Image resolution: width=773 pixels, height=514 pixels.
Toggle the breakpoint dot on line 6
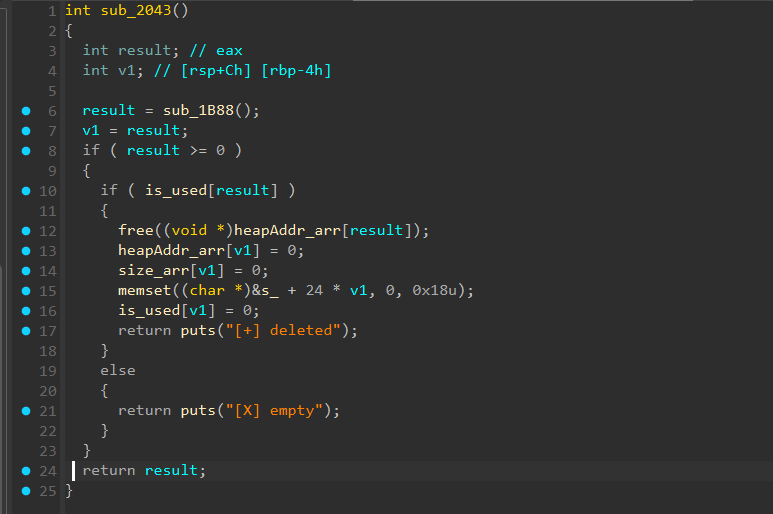point(27,111)
